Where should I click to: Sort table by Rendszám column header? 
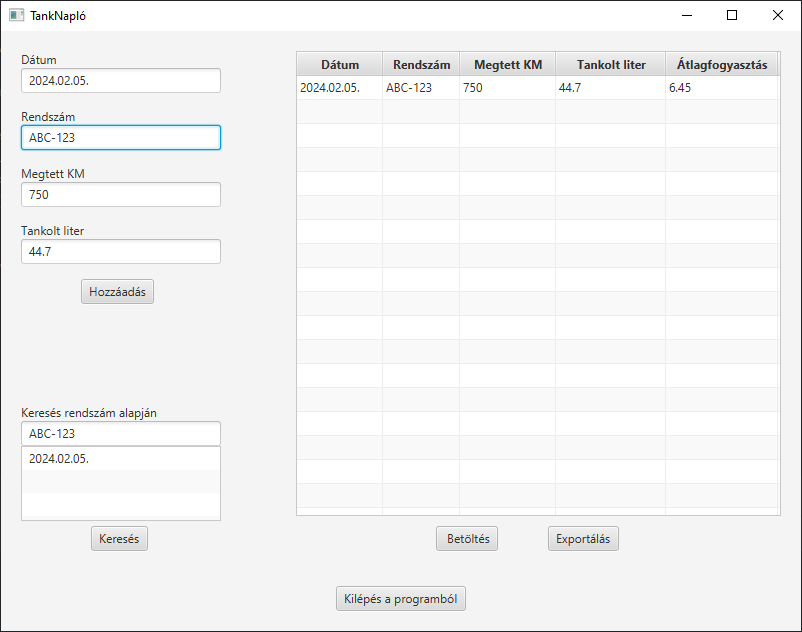click(x=421, y=65)
